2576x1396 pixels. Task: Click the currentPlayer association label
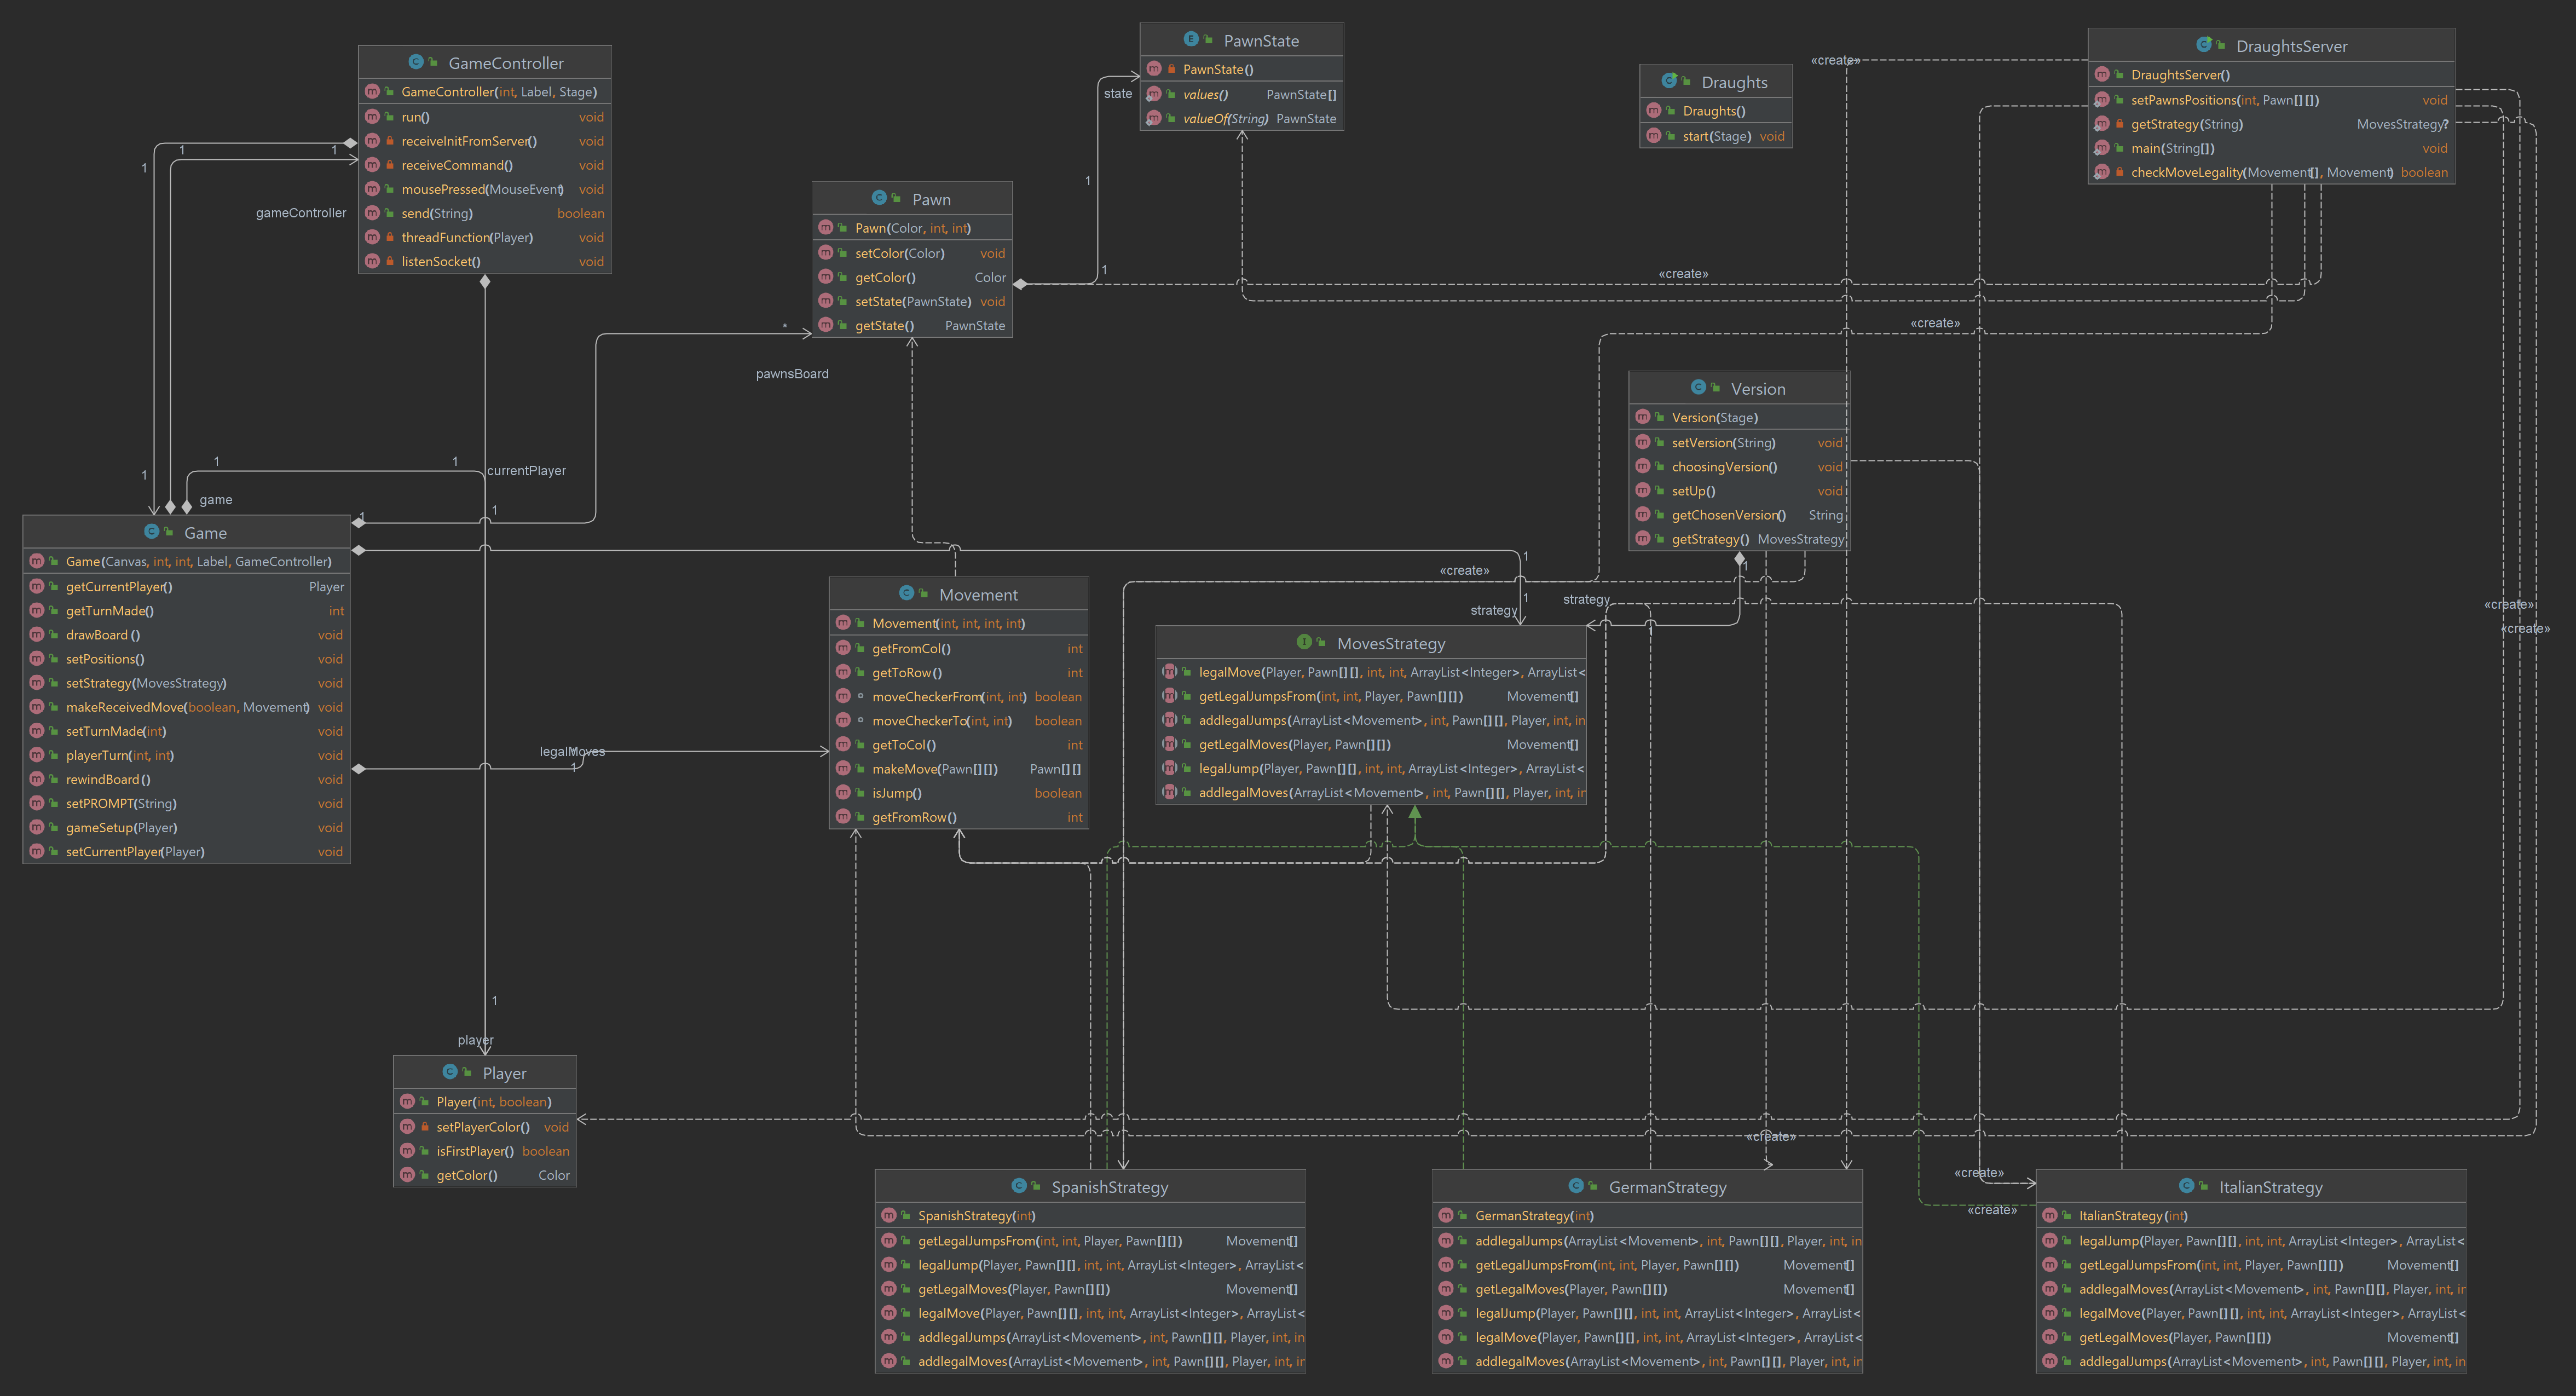coord(527,471)
